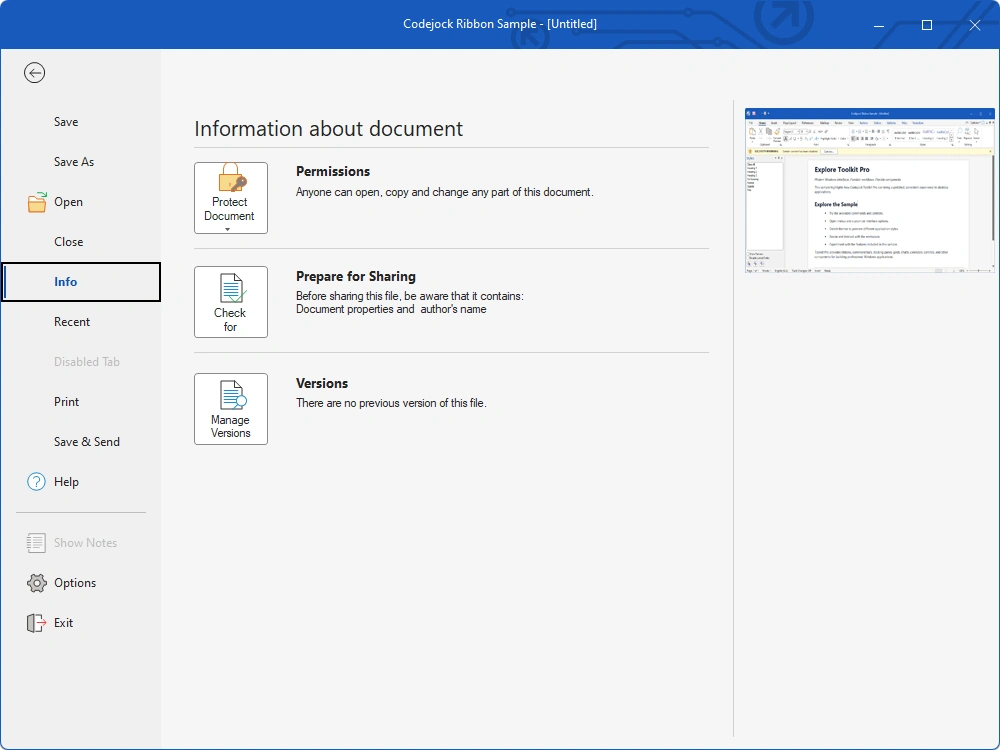Viewport: 1000px width, 750px height.
Task: Close the Codejock Ribbon Sample window
Action: pos(974,25)
